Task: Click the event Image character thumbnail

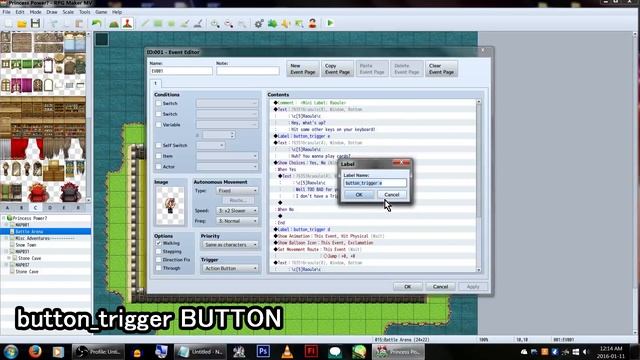Action: tap(170, 205)
